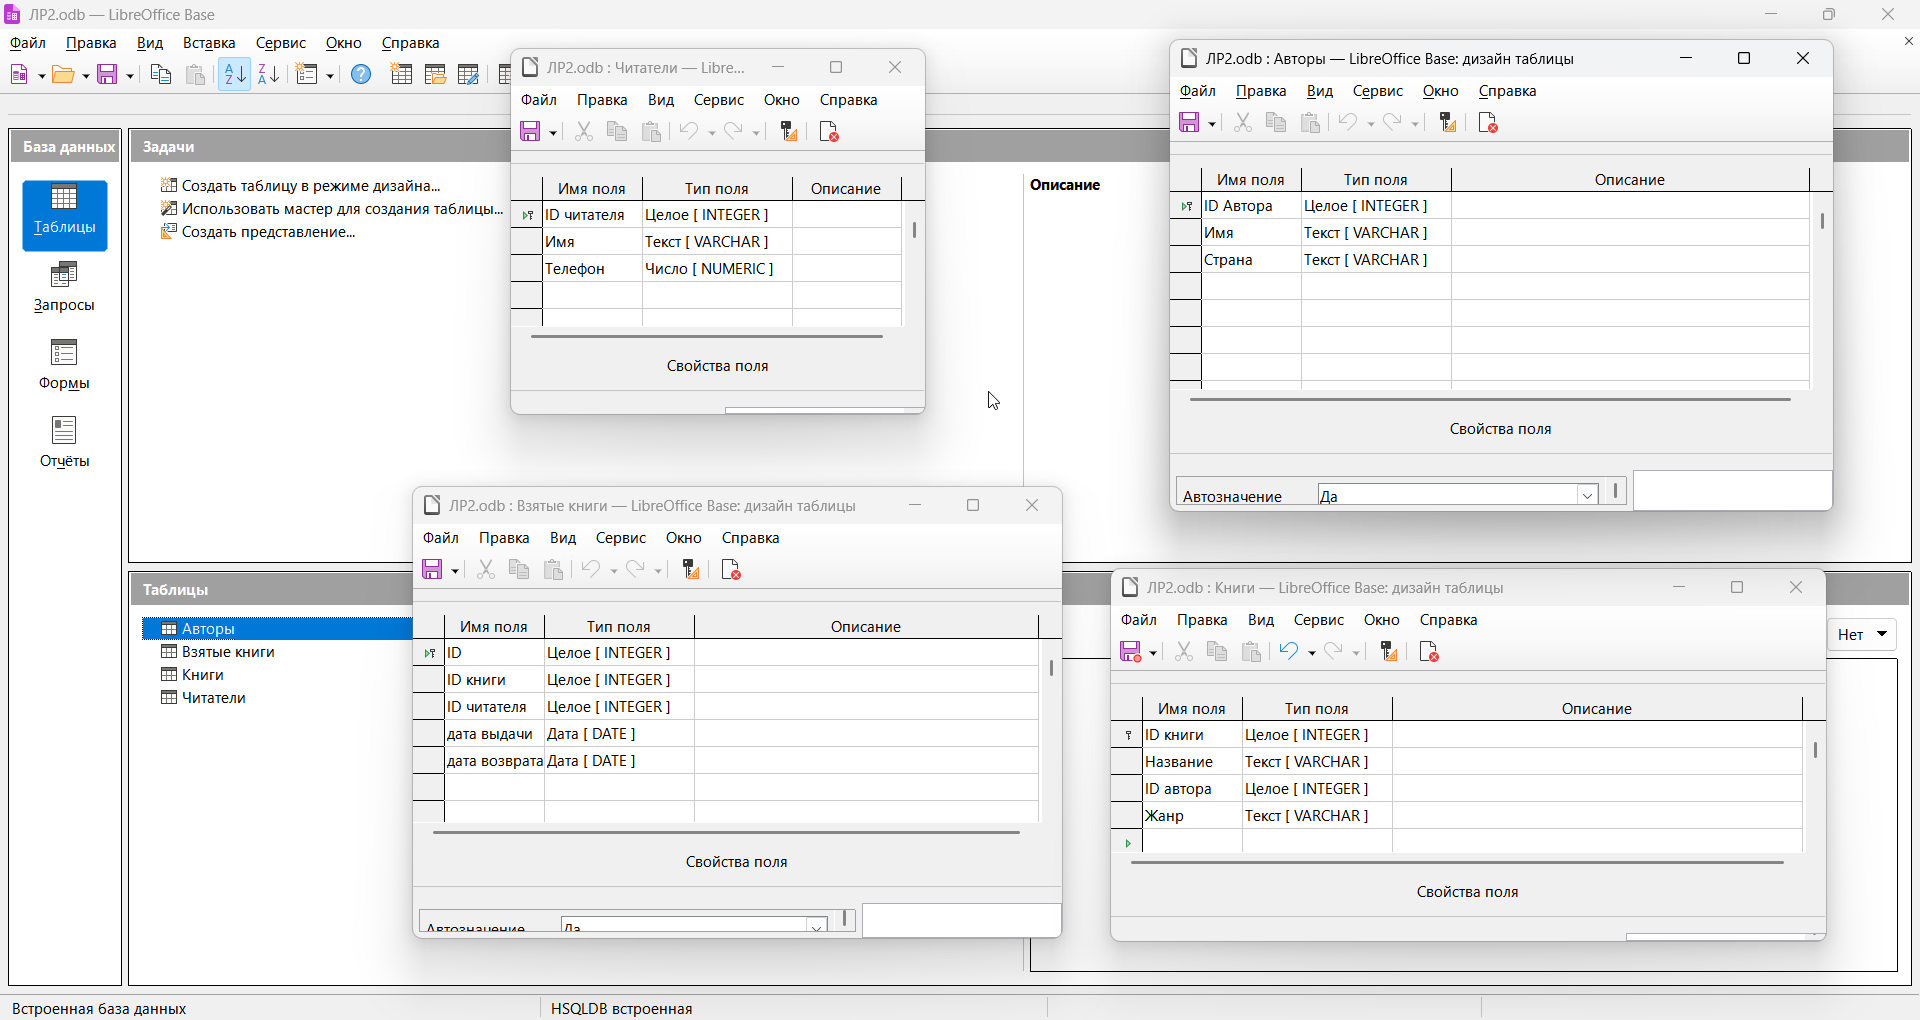Save the Книги table design
This screenshot has width=1920, height=1020.
point(1130,652)
